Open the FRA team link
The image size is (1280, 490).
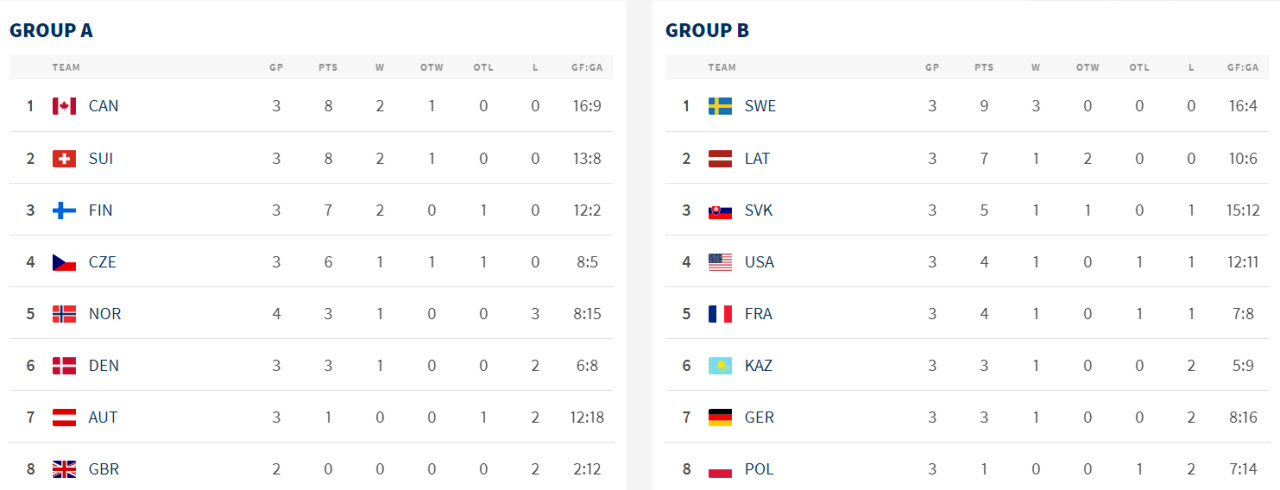758,314
